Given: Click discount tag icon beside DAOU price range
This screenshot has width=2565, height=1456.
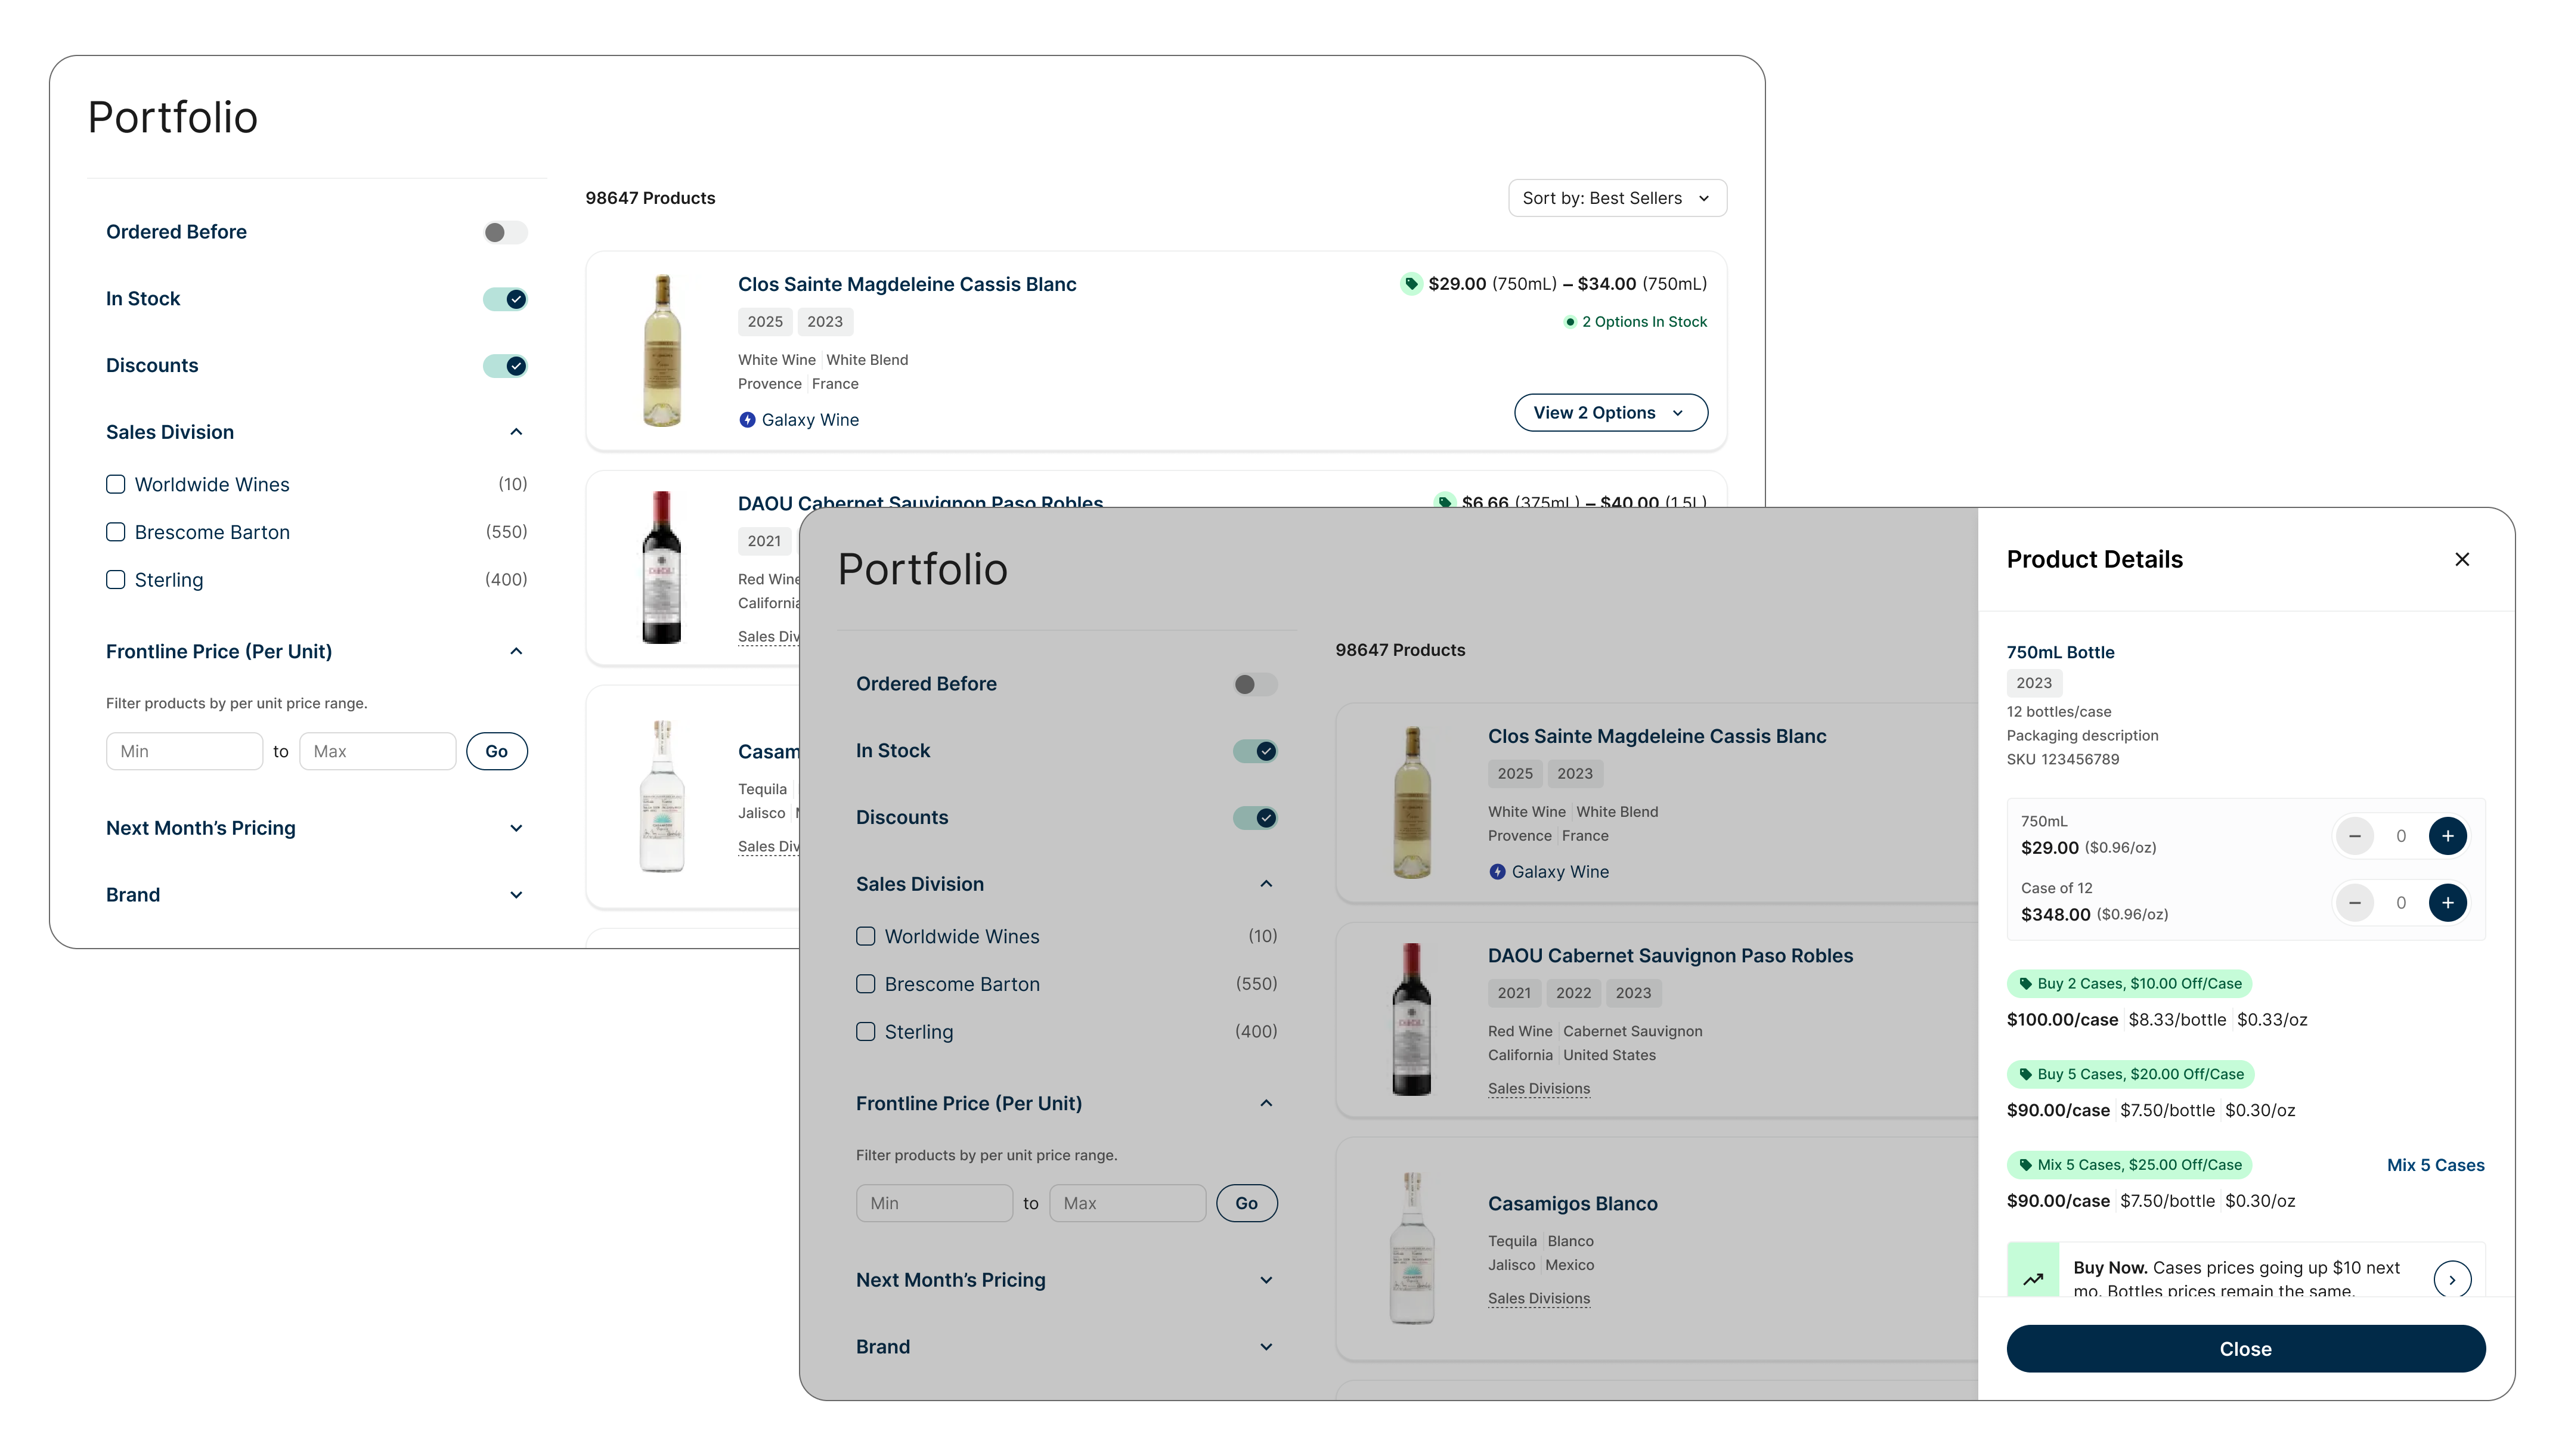Looking at the screenshot, I should click(1444, 501).
